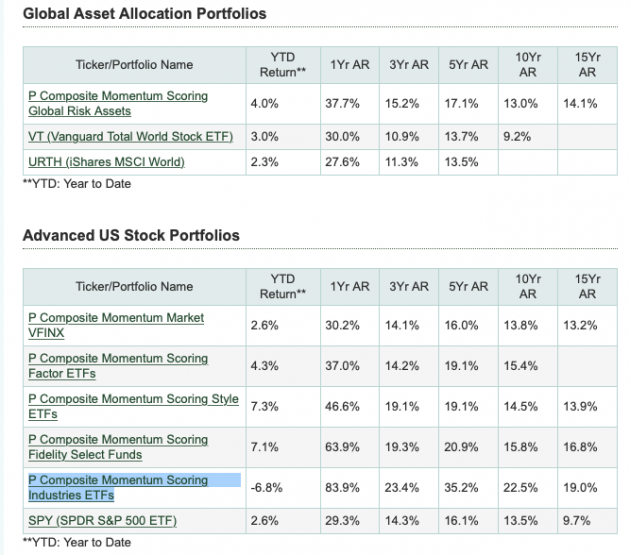Open P Composite Momentum Scoring Global Risk Assets link
This screenshot has height=555, width=630.
(118, 103)
